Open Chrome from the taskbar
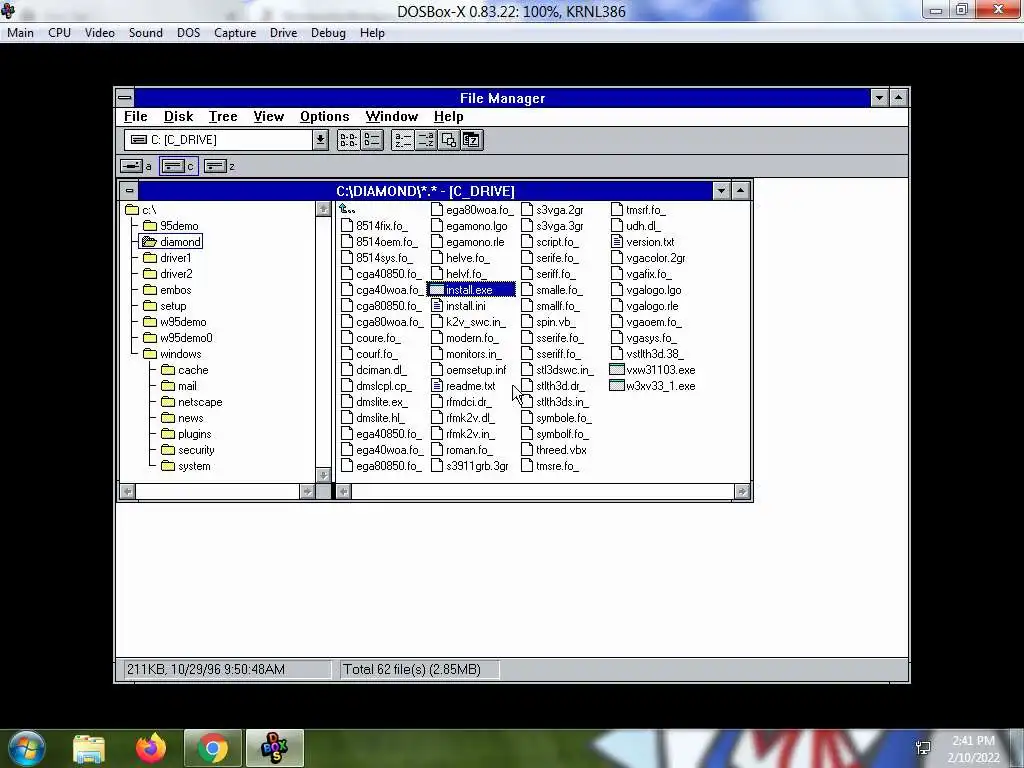Screen dimensions: 1024x768 [x=212, y=748]
